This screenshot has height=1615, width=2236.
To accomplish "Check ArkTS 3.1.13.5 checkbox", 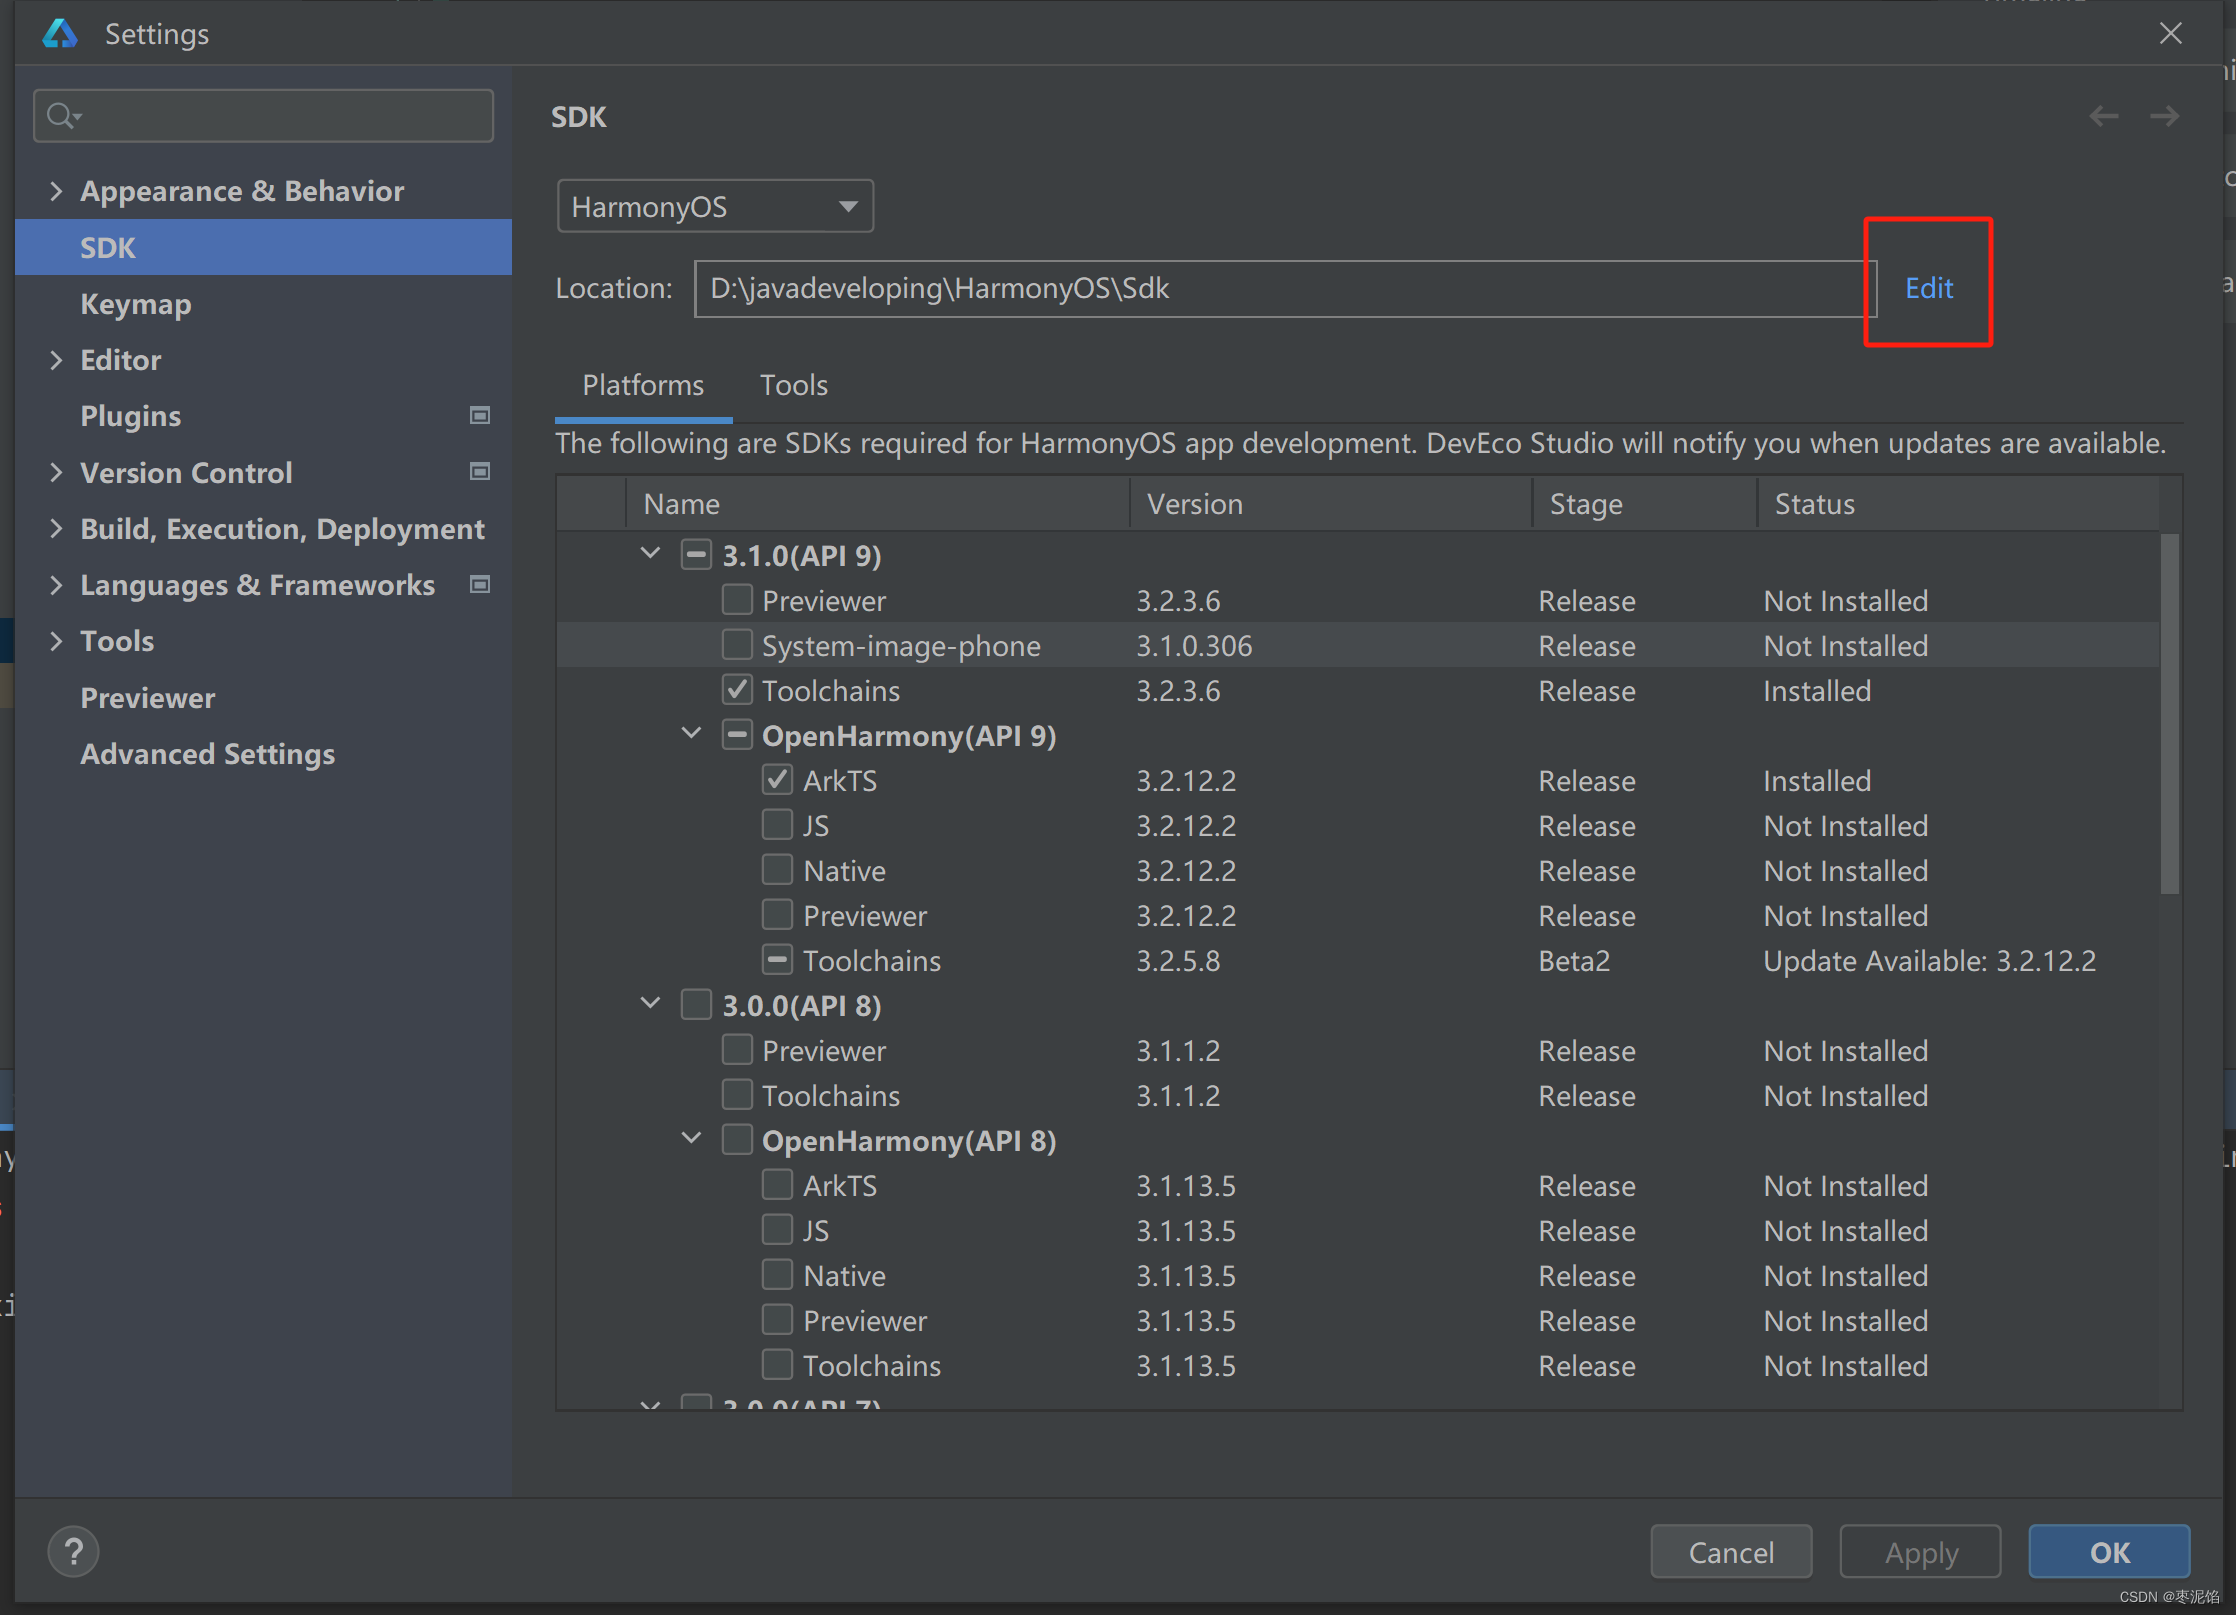I will (777, 1184).
